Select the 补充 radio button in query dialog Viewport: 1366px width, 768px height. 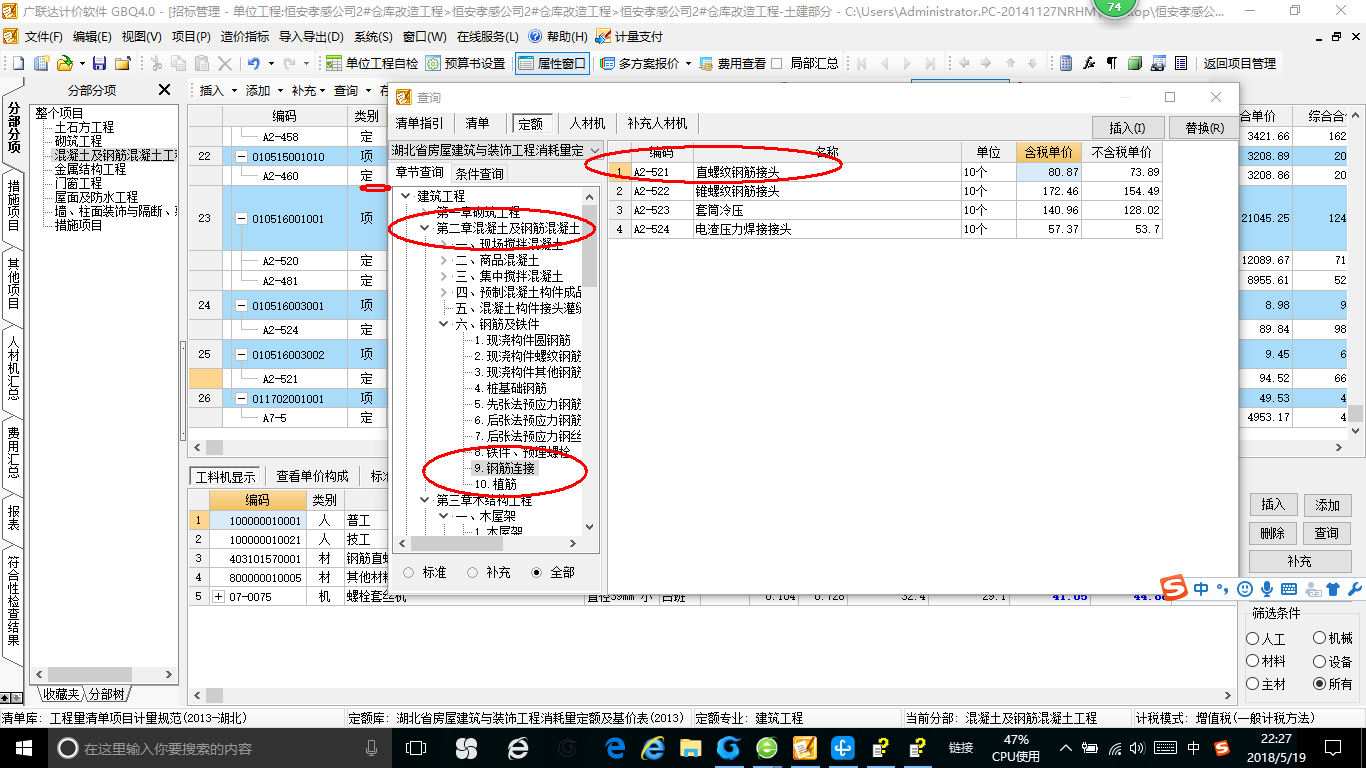(x=472, y=573)
